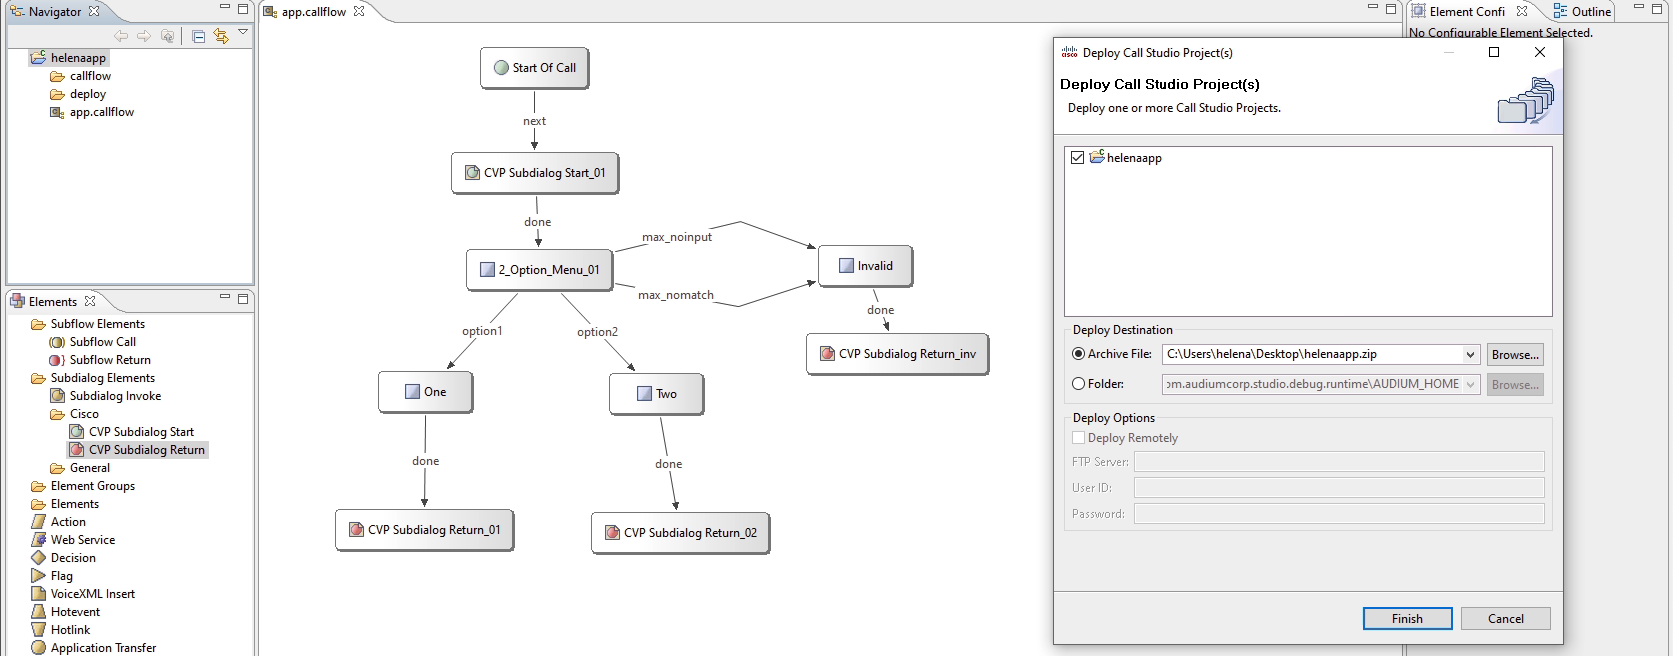Select the 2_Option_Menu_01 node
The image size is (1673, 656).
click(x=540, y=270)
